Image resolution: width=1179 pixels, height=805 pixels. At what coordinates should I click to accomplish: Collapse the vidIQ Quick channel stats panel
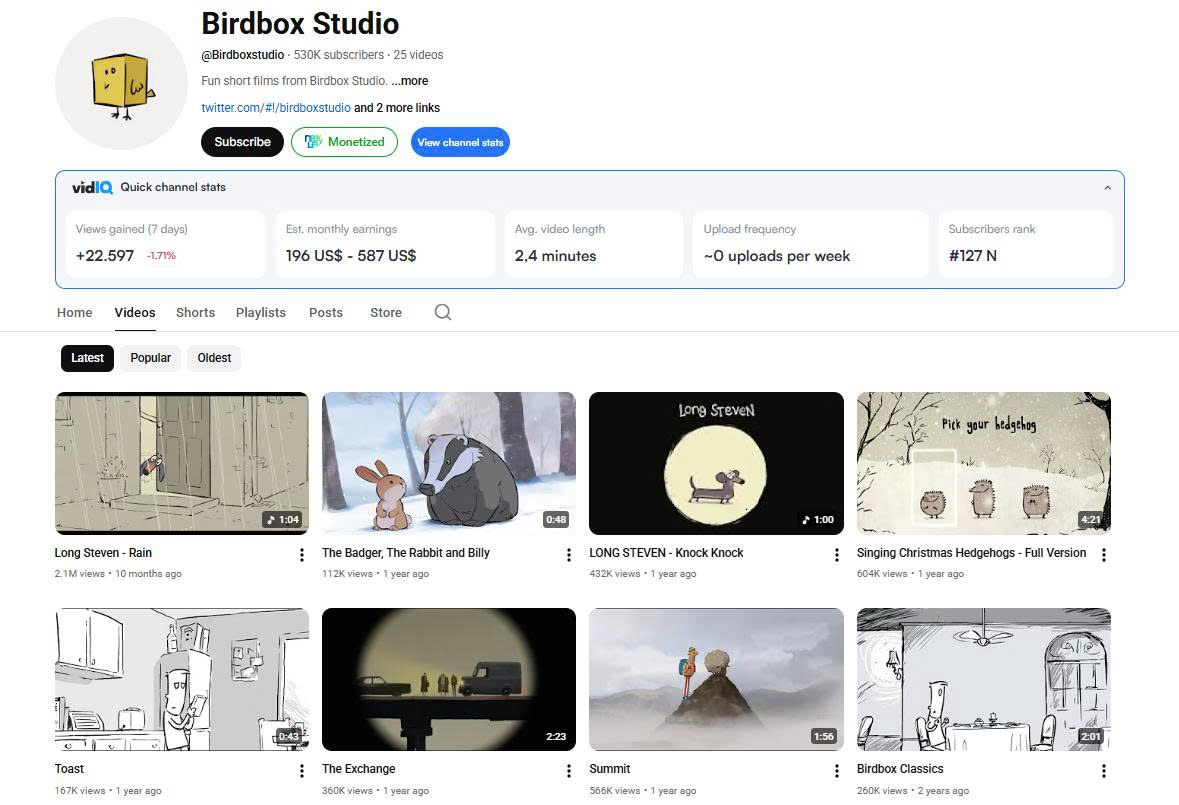point(1107,188)
